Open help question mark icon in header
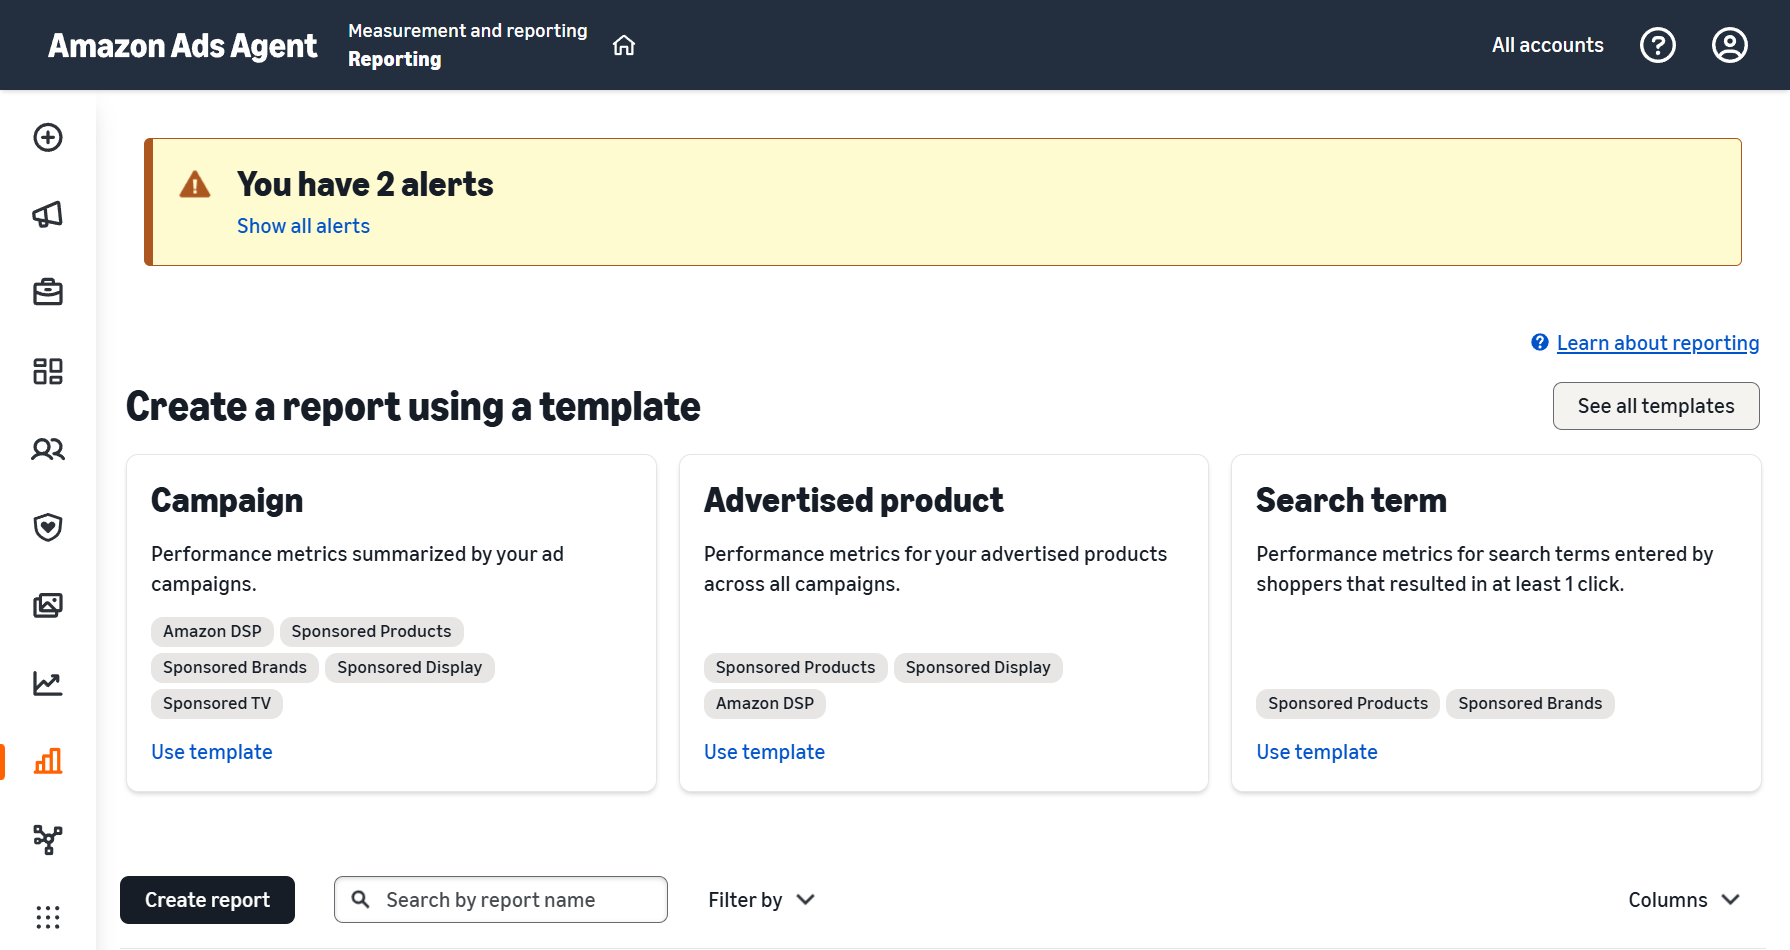The width and height of the screenshot is (1790, 950). point(1658,45)
